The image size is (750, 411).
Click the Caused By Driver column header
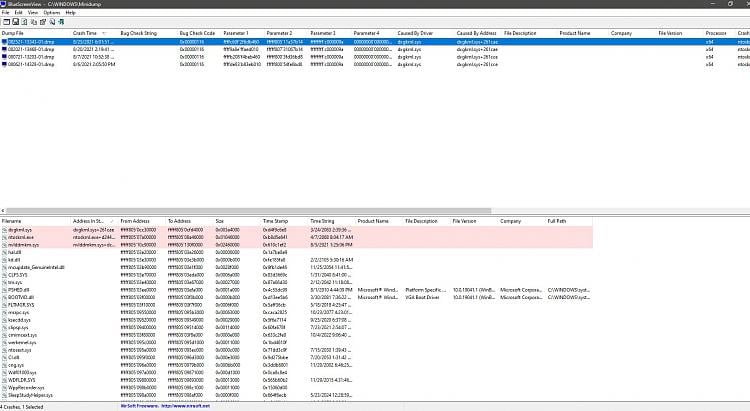(x=425, y=33)
